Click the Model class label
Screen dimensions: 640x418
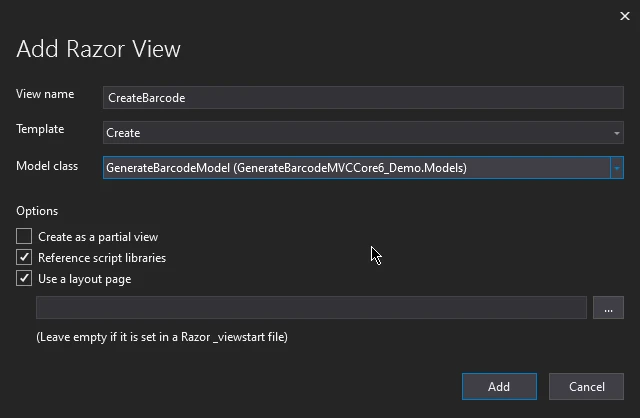pyautogui.click(x=47, y=165)
